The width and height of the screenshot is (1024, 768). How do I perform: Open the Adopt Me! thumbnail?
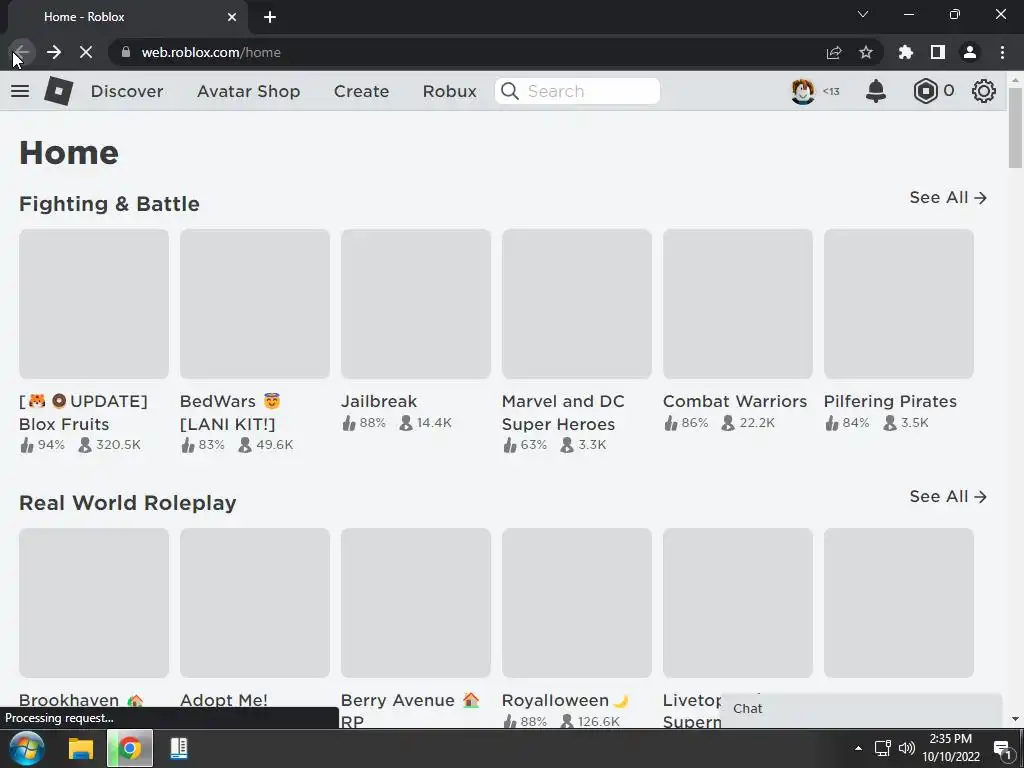pyautogui.click(x=255, y=603)
